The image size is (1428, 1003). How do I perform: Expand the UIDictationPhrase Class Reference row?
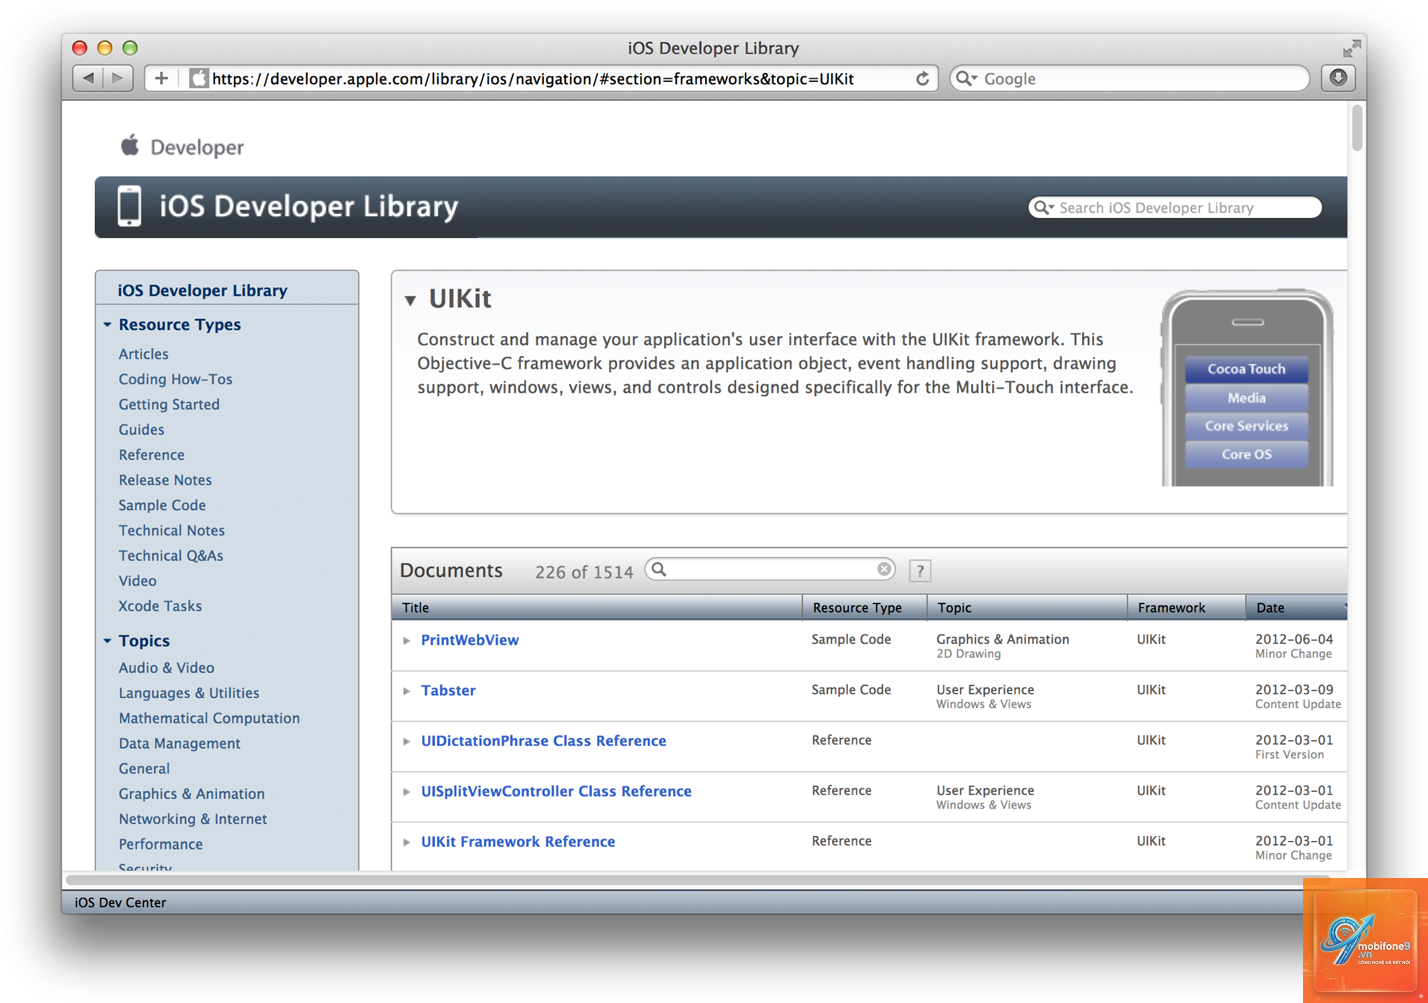407,741
